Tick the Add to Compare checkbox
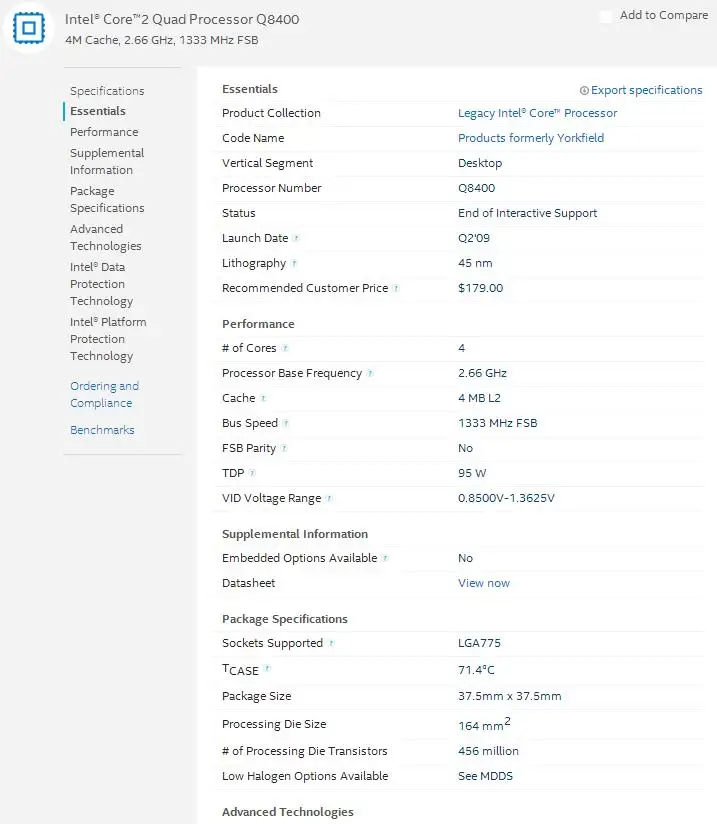The image size is (717, 824). [606, 17]
